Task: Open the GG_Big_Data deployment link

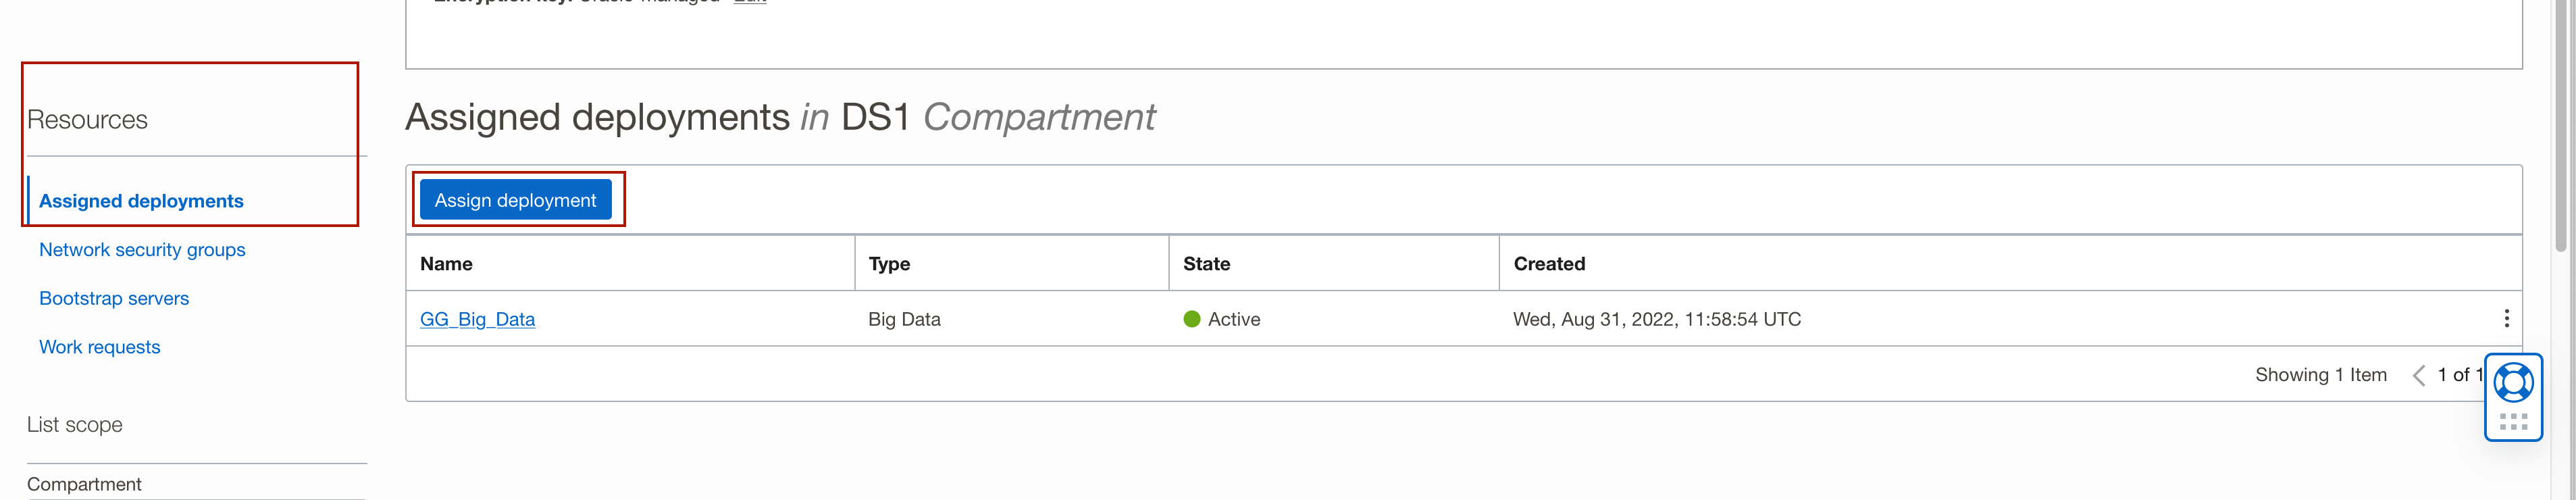Action: [477, 319]
